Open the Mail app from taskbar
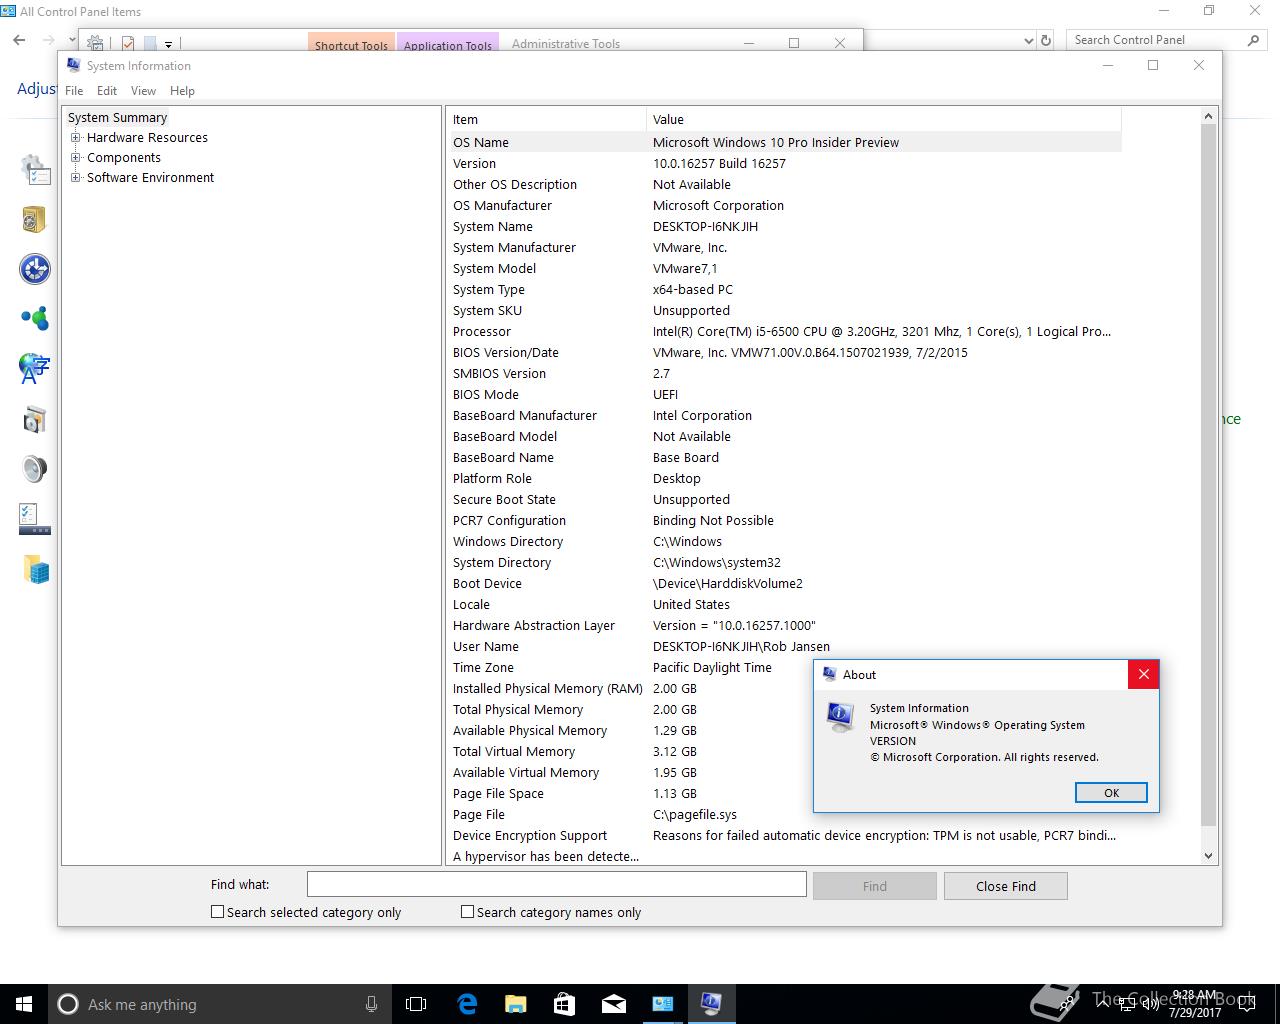Image resolution: width=1280 pixels, height=1024 pixels. click(613, 1004)
